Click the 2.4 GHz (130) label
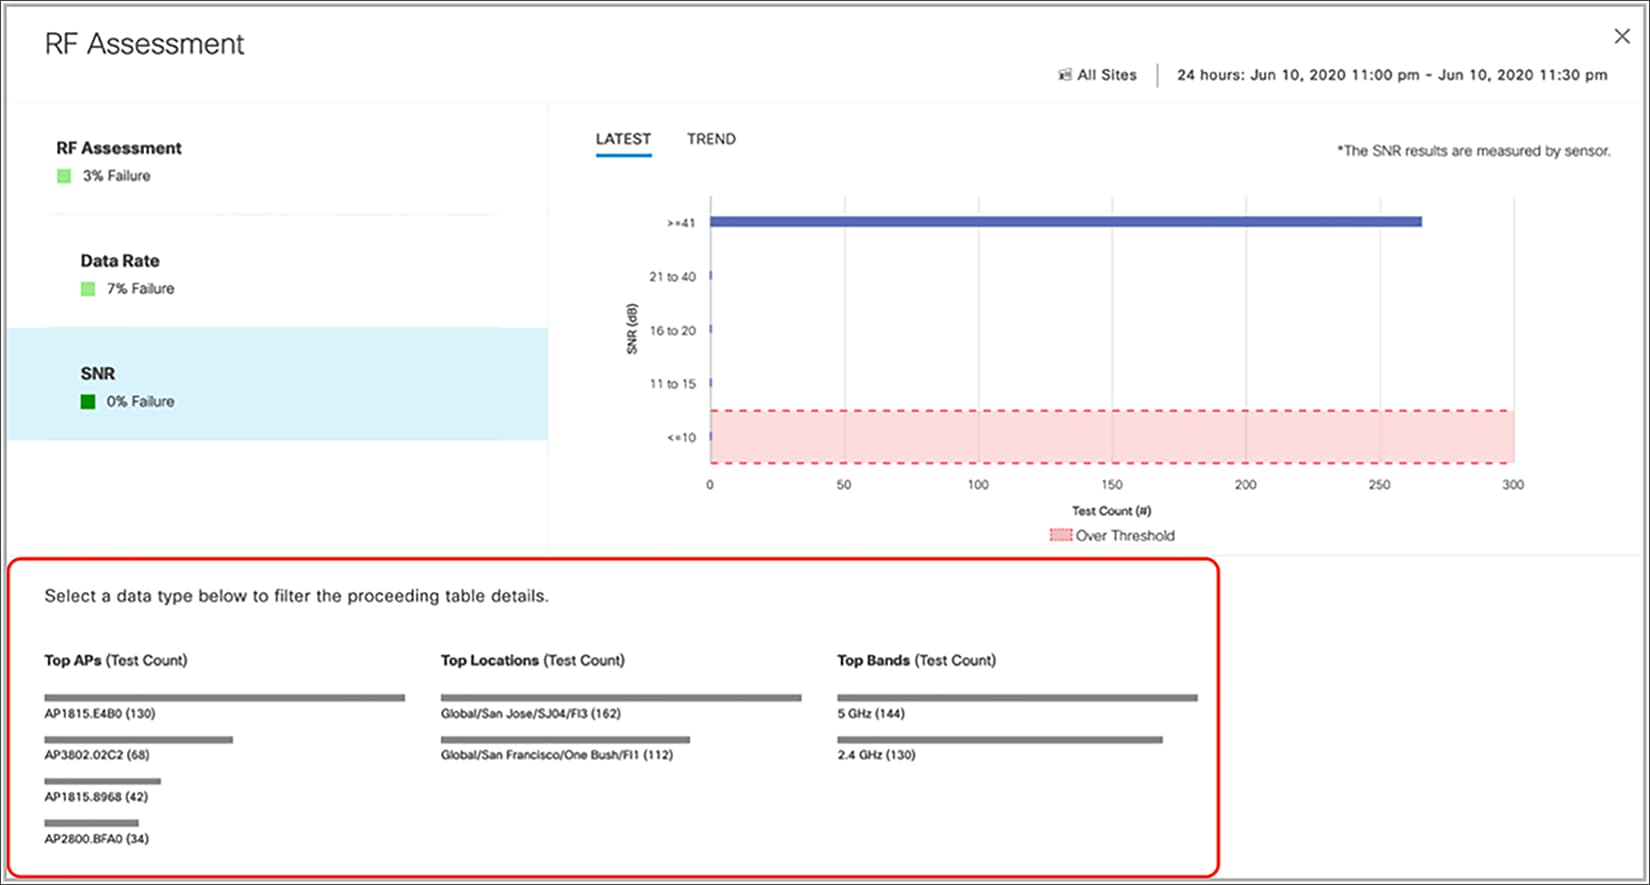 [876, 755]
